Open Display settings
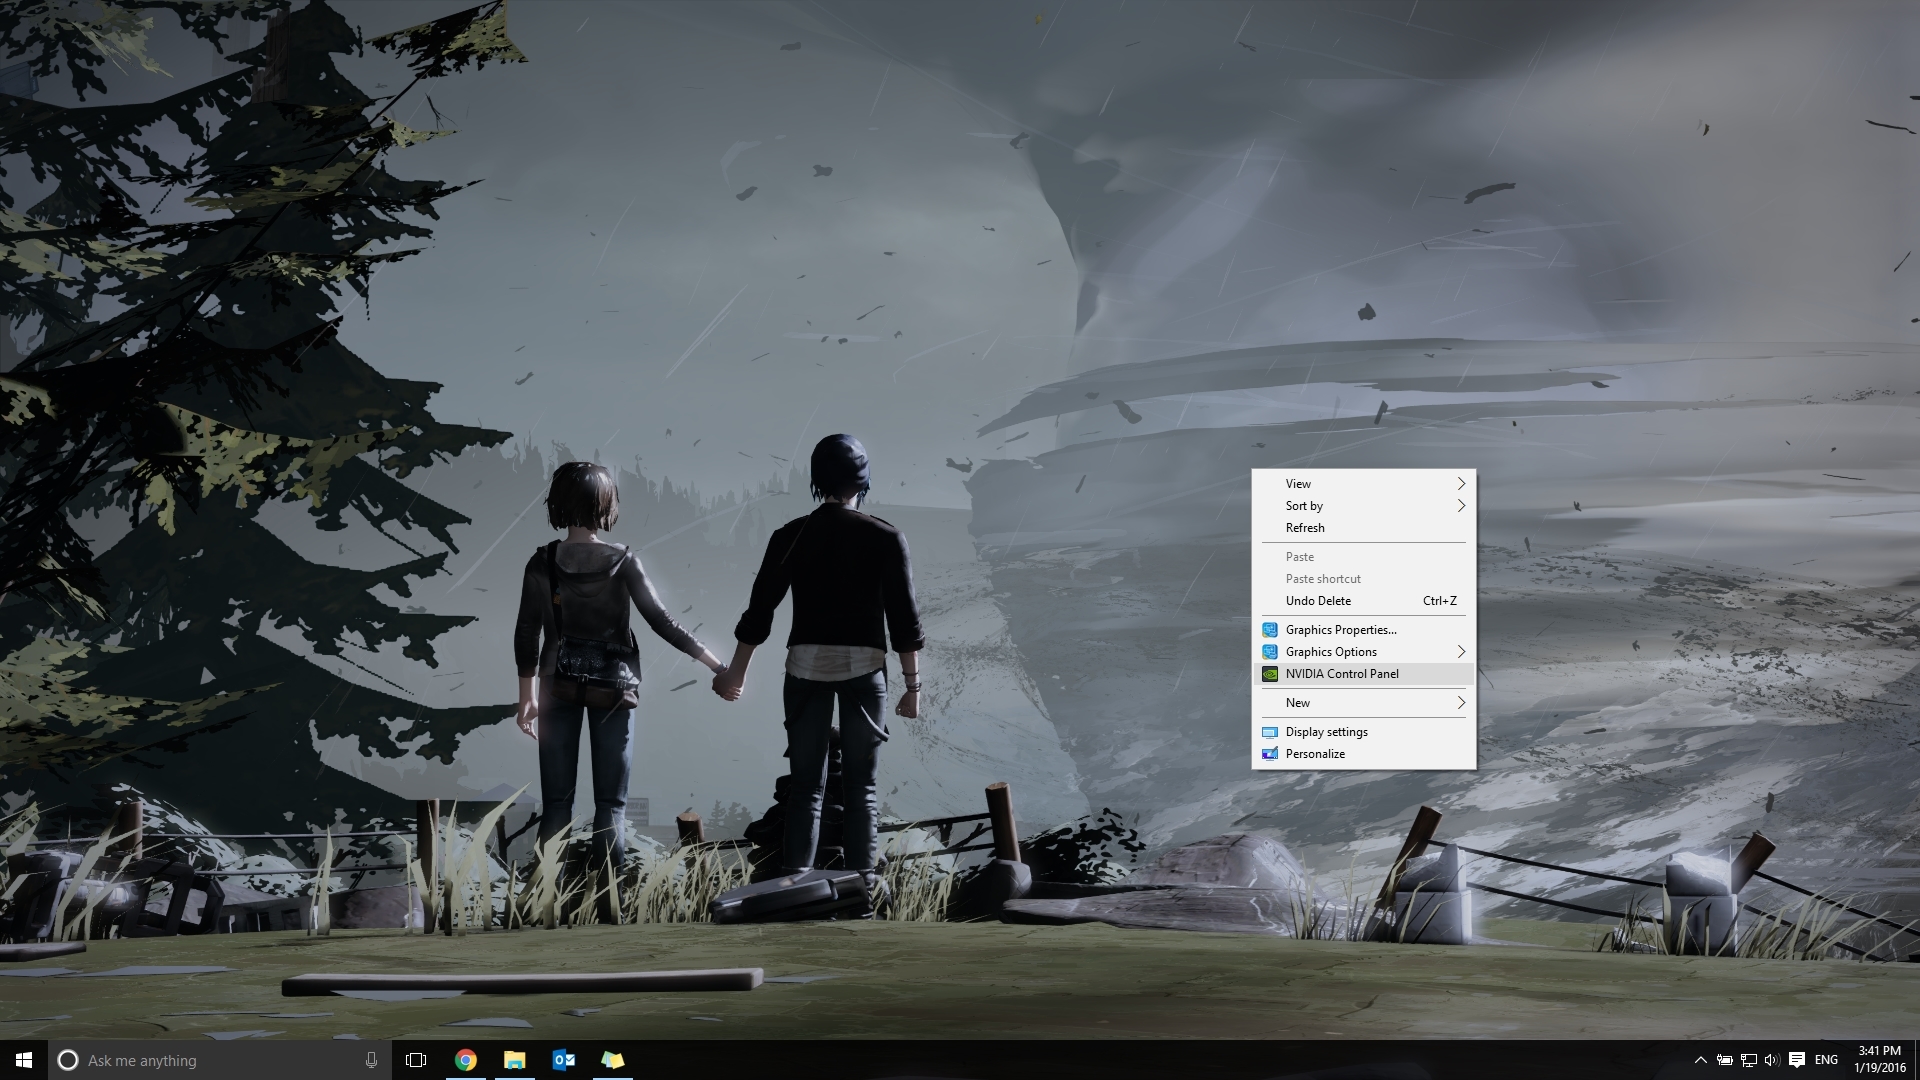The width and height of the screenshot is (1920, 1080). click(1326, 731)
